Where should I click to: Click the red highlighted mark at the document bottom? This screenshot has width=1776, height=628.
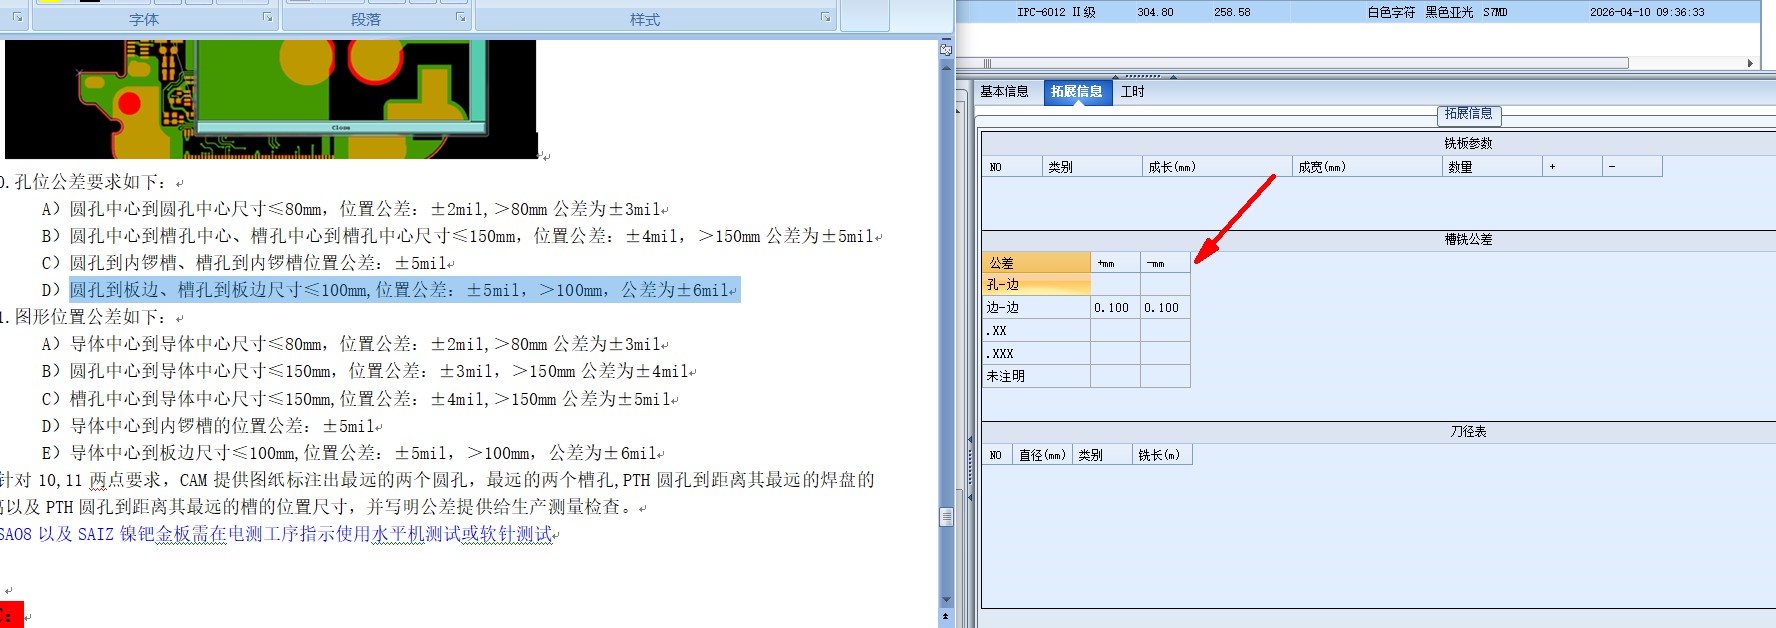11,615
